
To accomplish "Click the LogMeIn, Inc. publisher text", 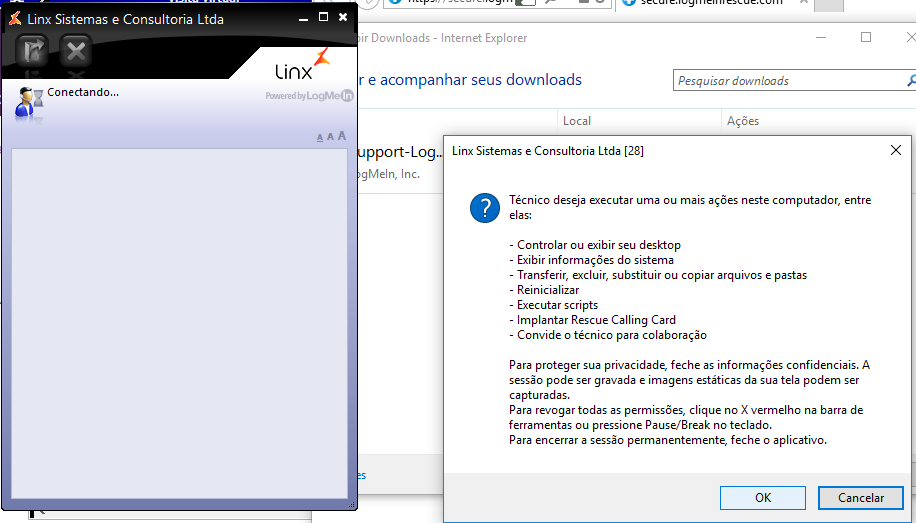I will (389, 174).
